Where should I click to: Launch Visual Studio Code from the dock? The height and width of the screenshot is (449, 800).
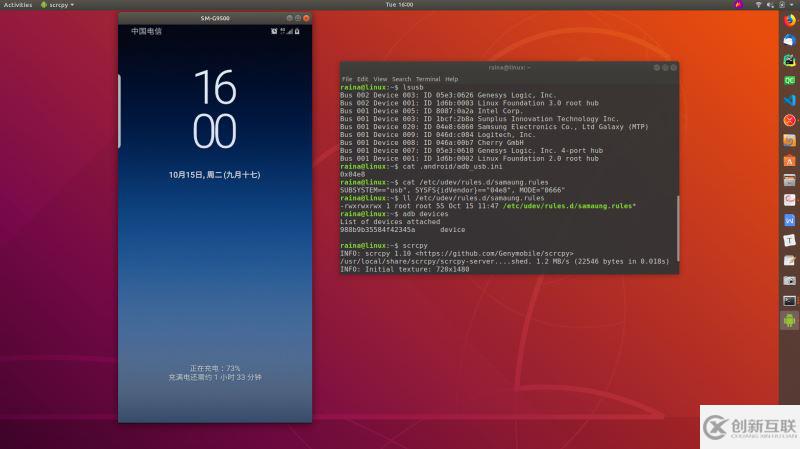[789, 100]
